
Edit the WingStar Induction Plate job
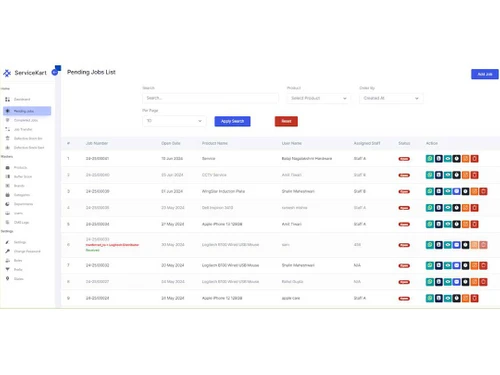point(474,191)
